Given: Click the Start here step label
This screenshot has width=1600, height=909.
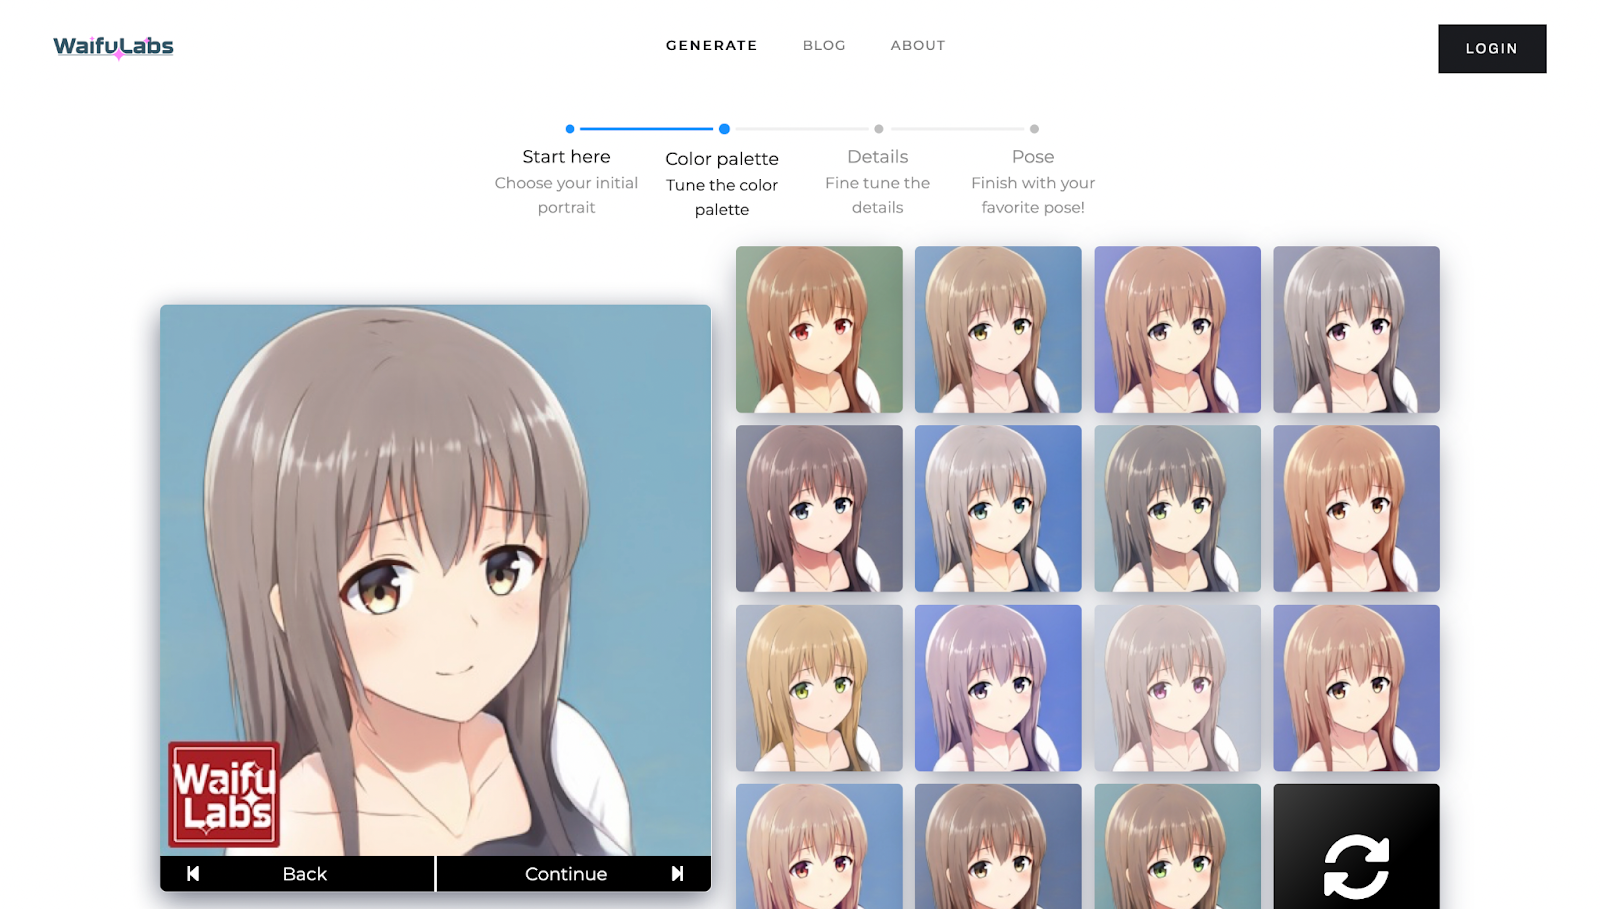Looking at the screenshot, I should coord(566,157).
